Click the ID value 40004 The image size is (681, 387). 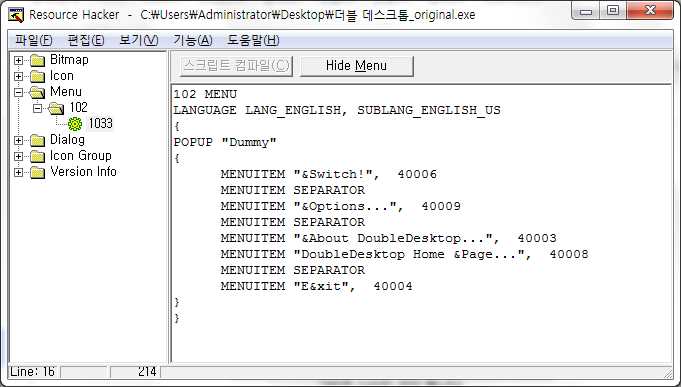[x=393, y=286]
